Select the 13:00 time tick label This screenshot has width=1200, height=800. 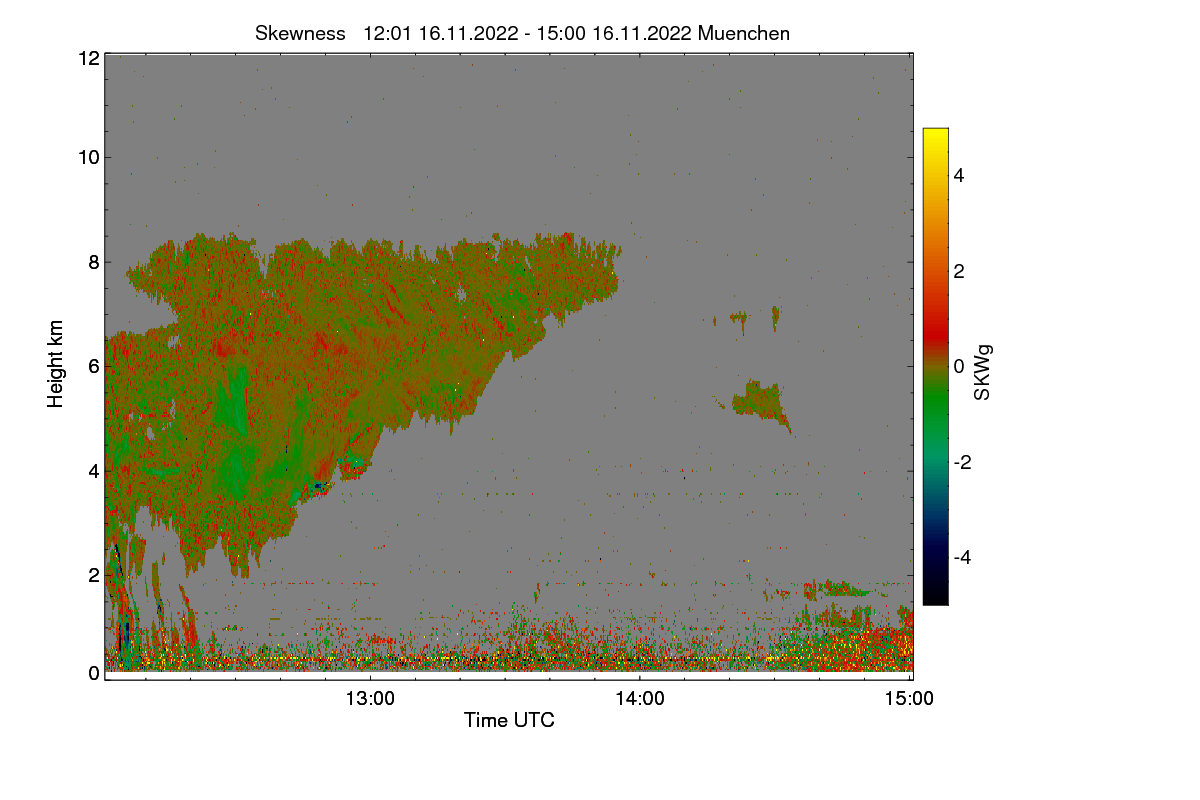[370, 699]
